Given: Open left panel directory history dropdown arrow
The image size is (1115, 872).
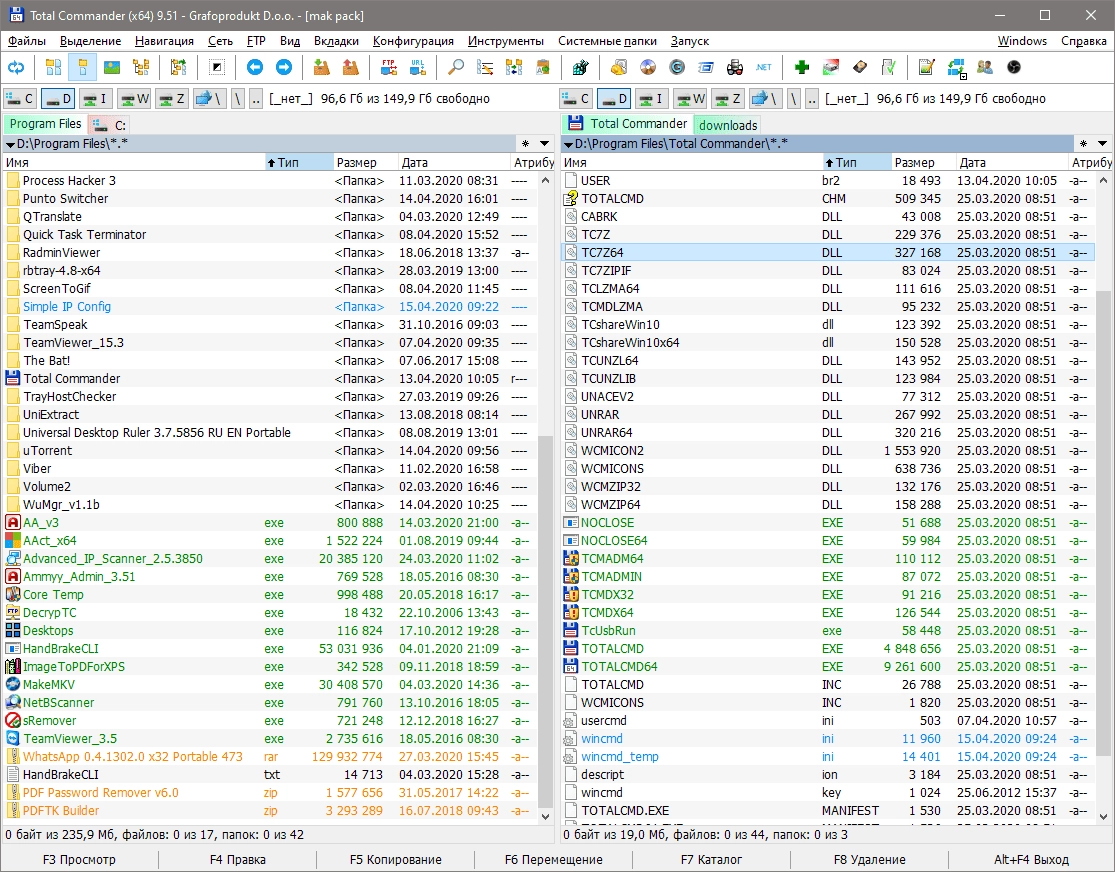Looking at the screenshot, I should (x=544, y=144).
